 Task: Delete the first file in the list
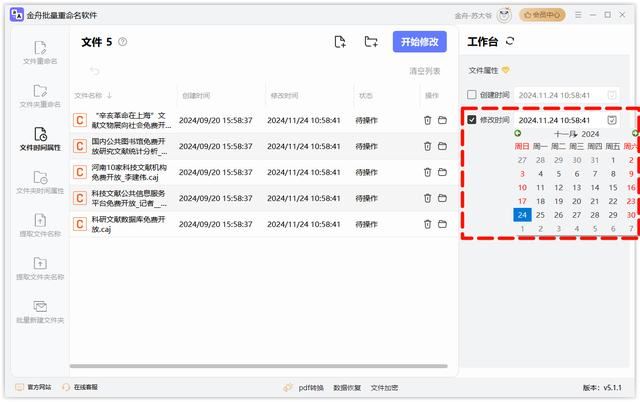pos(427,120)
